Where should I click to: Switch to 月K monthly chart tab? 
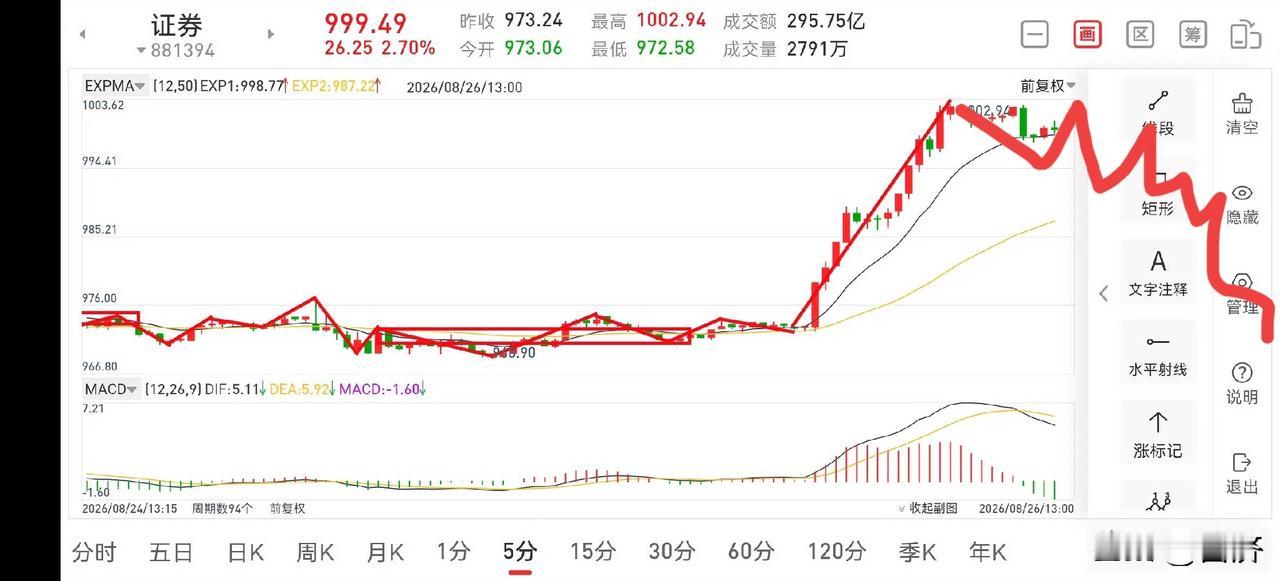pyautogui.click(x=385, y=551)
